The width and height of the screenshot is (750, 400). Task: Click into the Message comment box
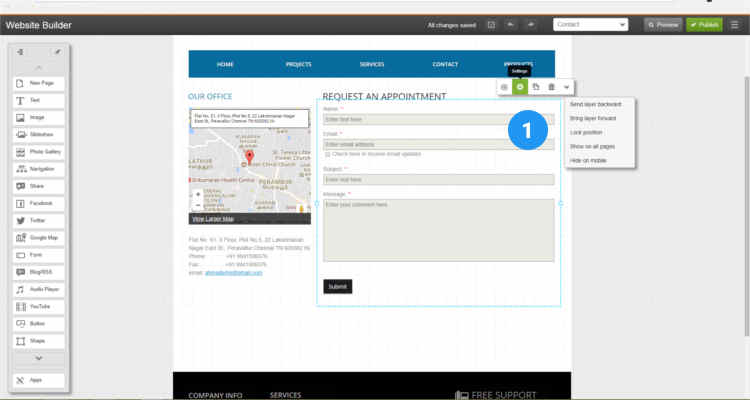(x=439, y=231)
